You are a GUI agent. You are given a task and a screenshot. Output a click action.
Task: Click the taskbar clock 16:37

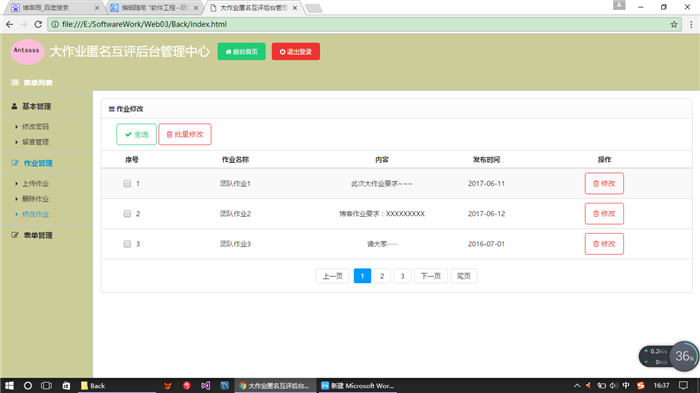coord(662,385)
